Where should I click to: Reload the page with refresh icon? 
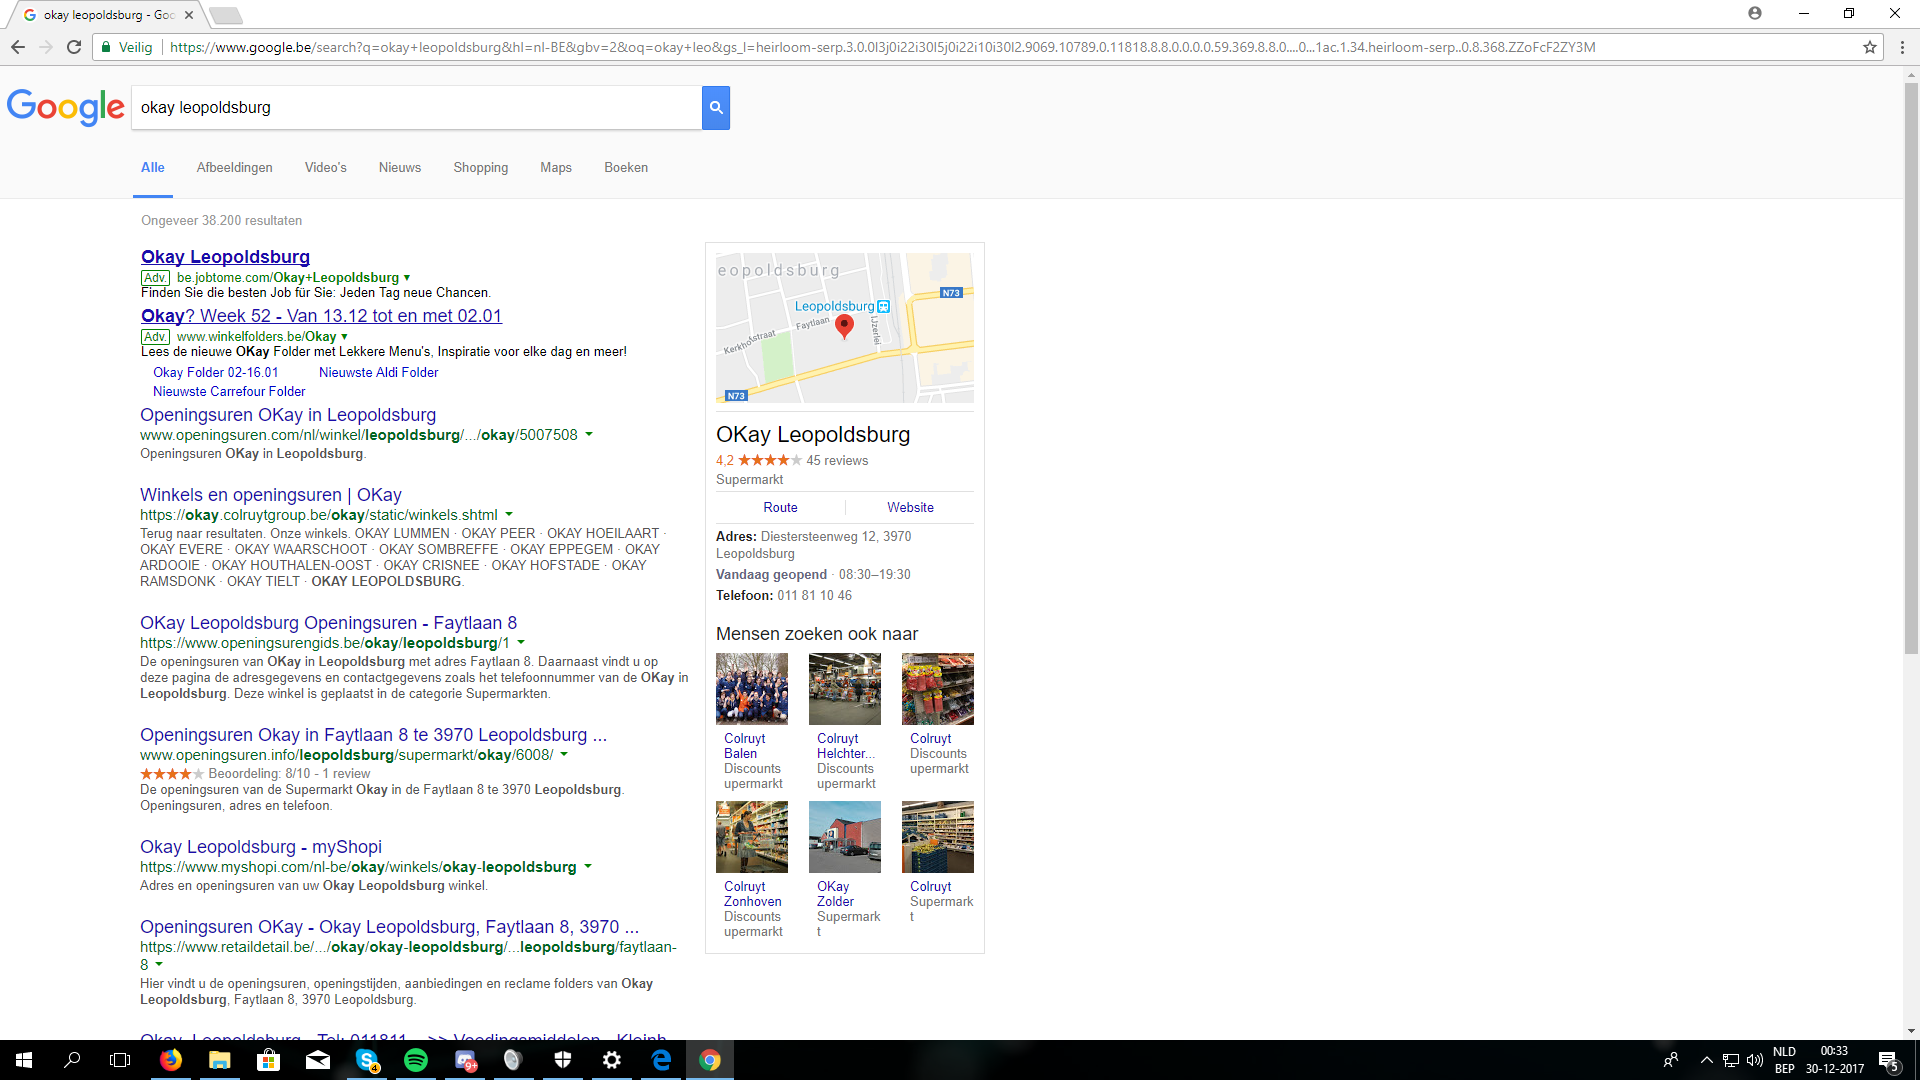click(74, 47)
